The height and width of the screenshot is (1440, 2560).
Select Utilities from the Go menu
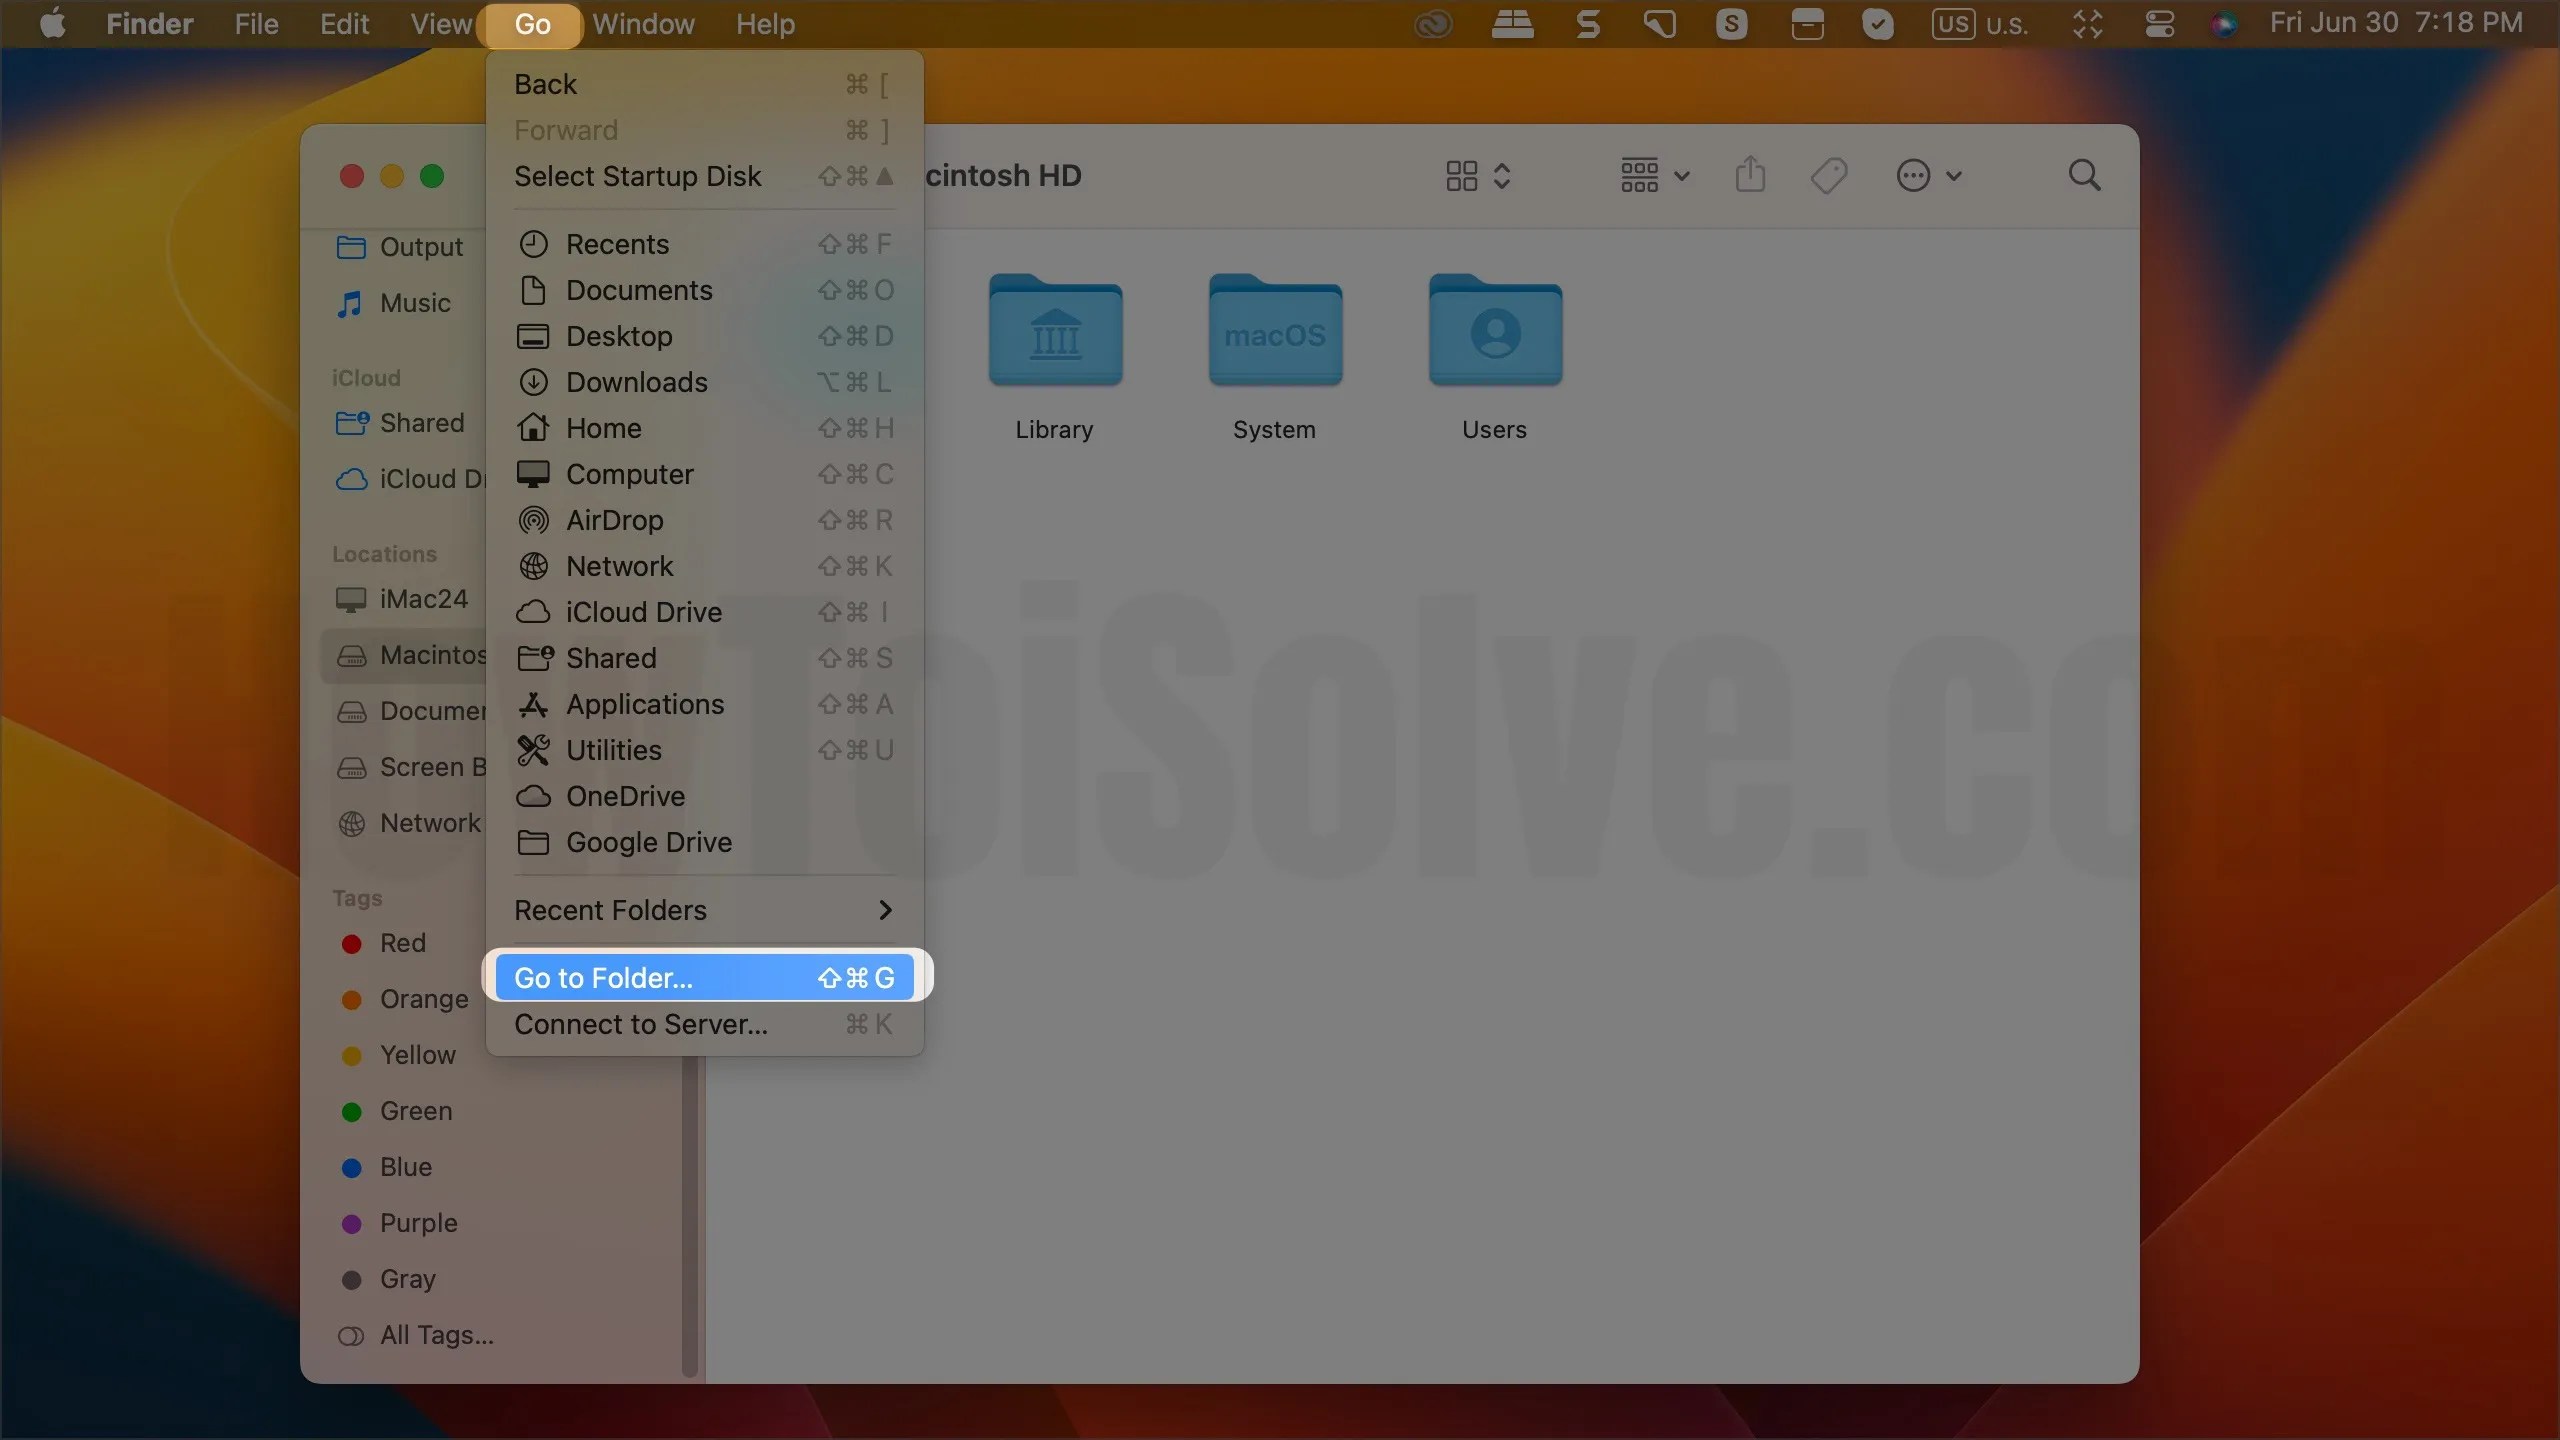613,750
